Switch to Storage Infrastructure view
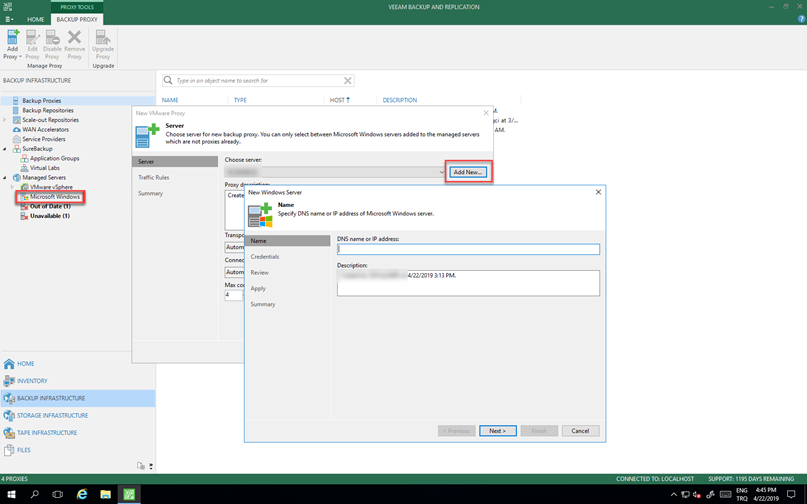The width and height of the screenshot is (807, 504). (52, 415)
